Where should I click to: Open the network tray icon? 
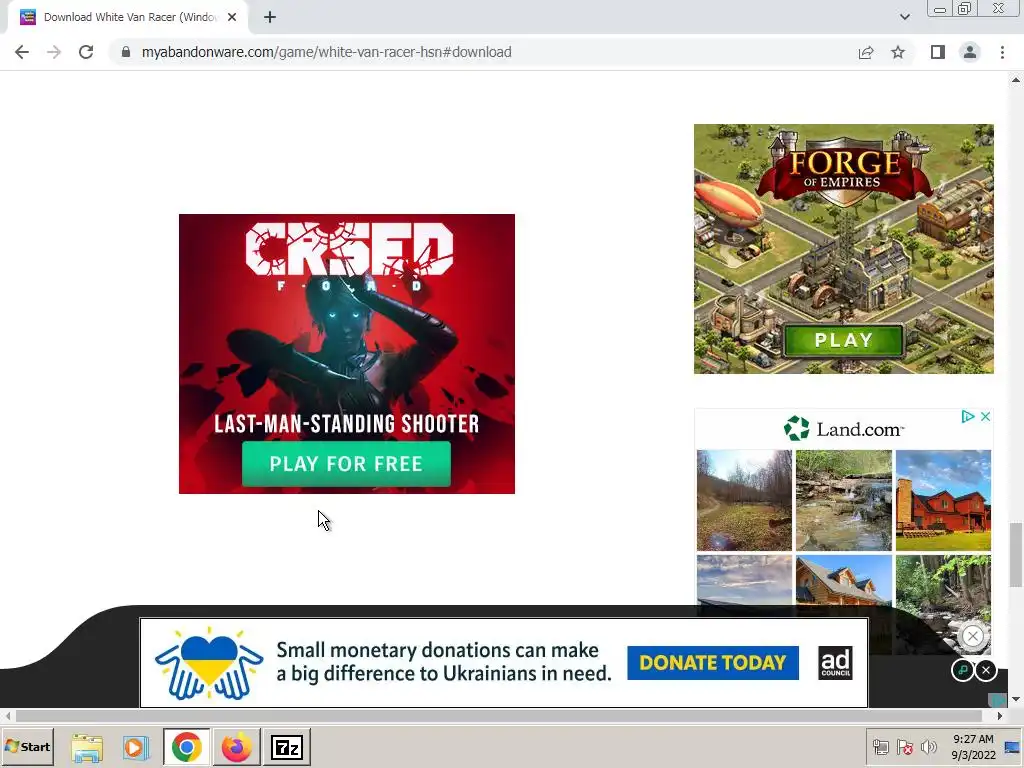pyautogui.click(x=881, y=747)
